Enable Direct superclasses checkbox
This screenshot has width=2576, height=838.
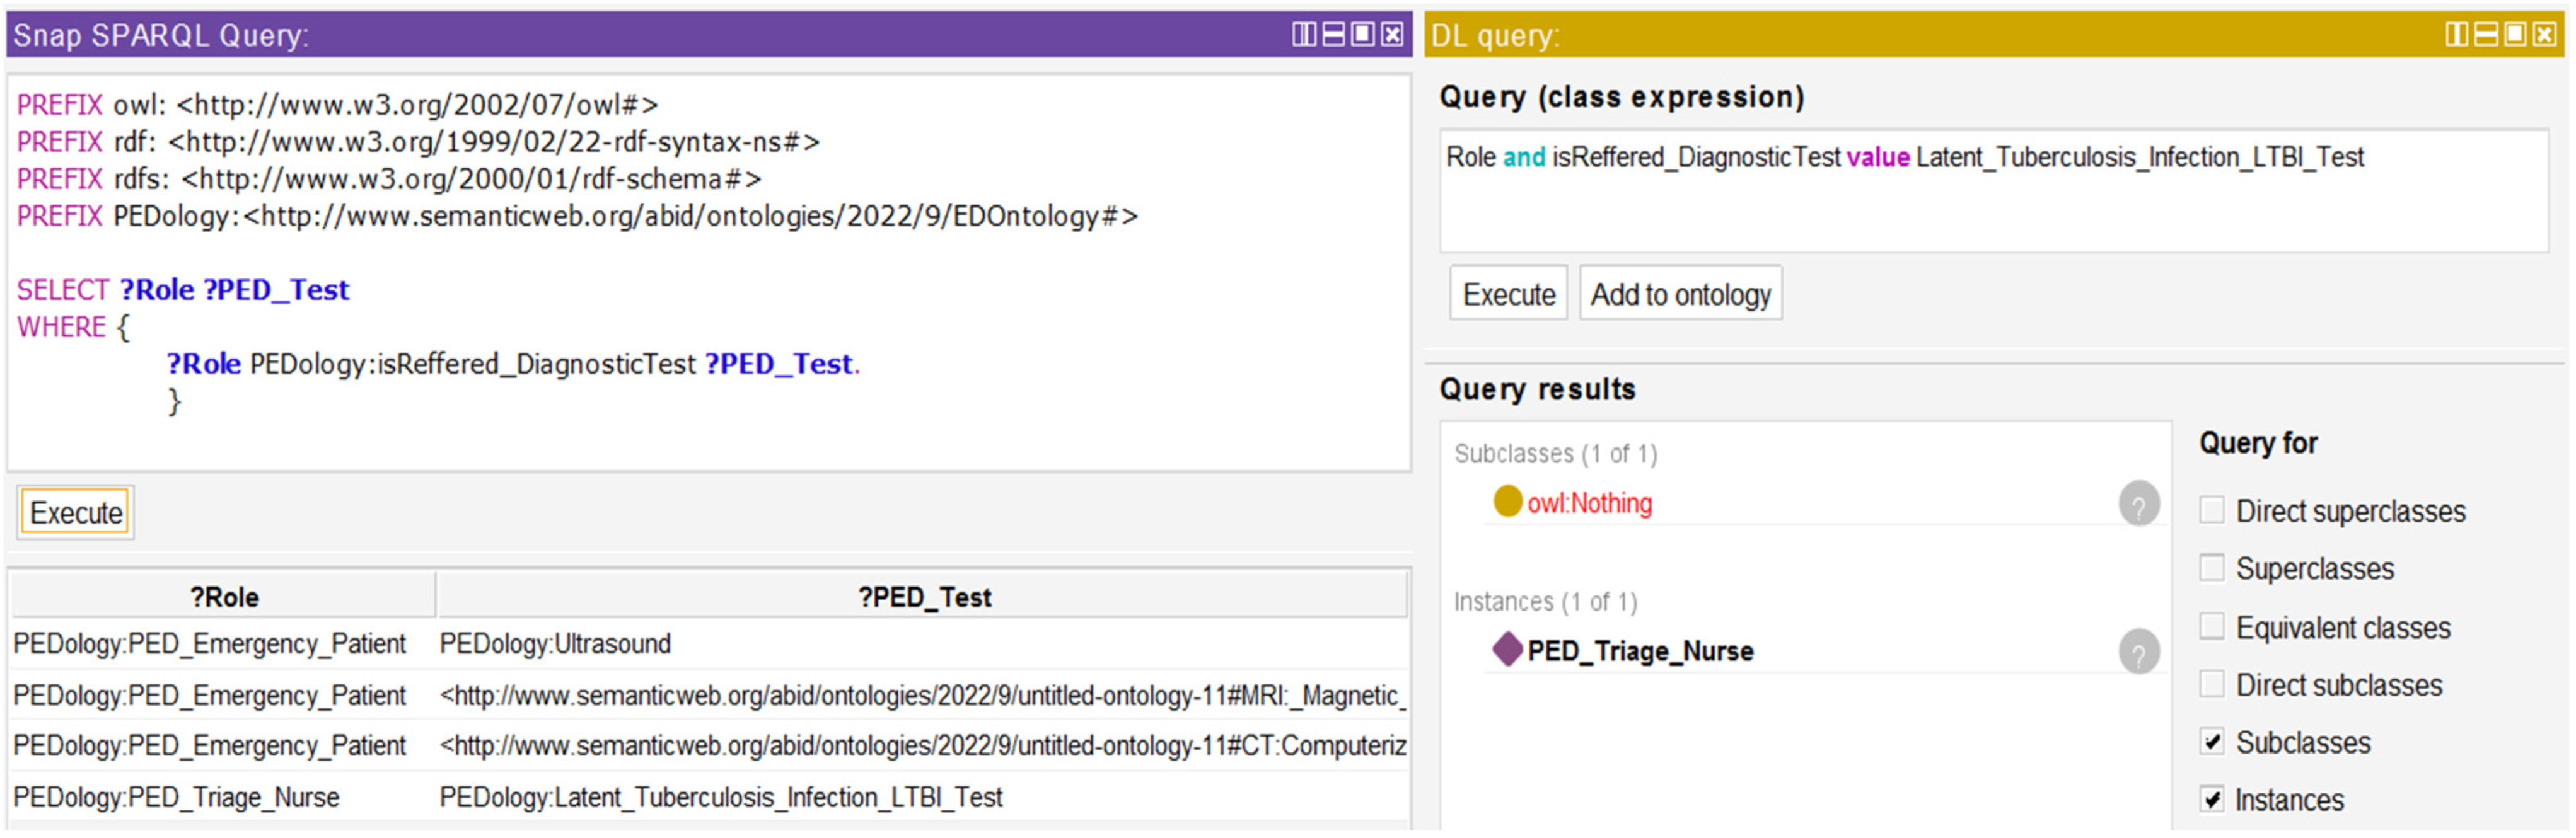pyautogui.click(x=2211, y=511)
